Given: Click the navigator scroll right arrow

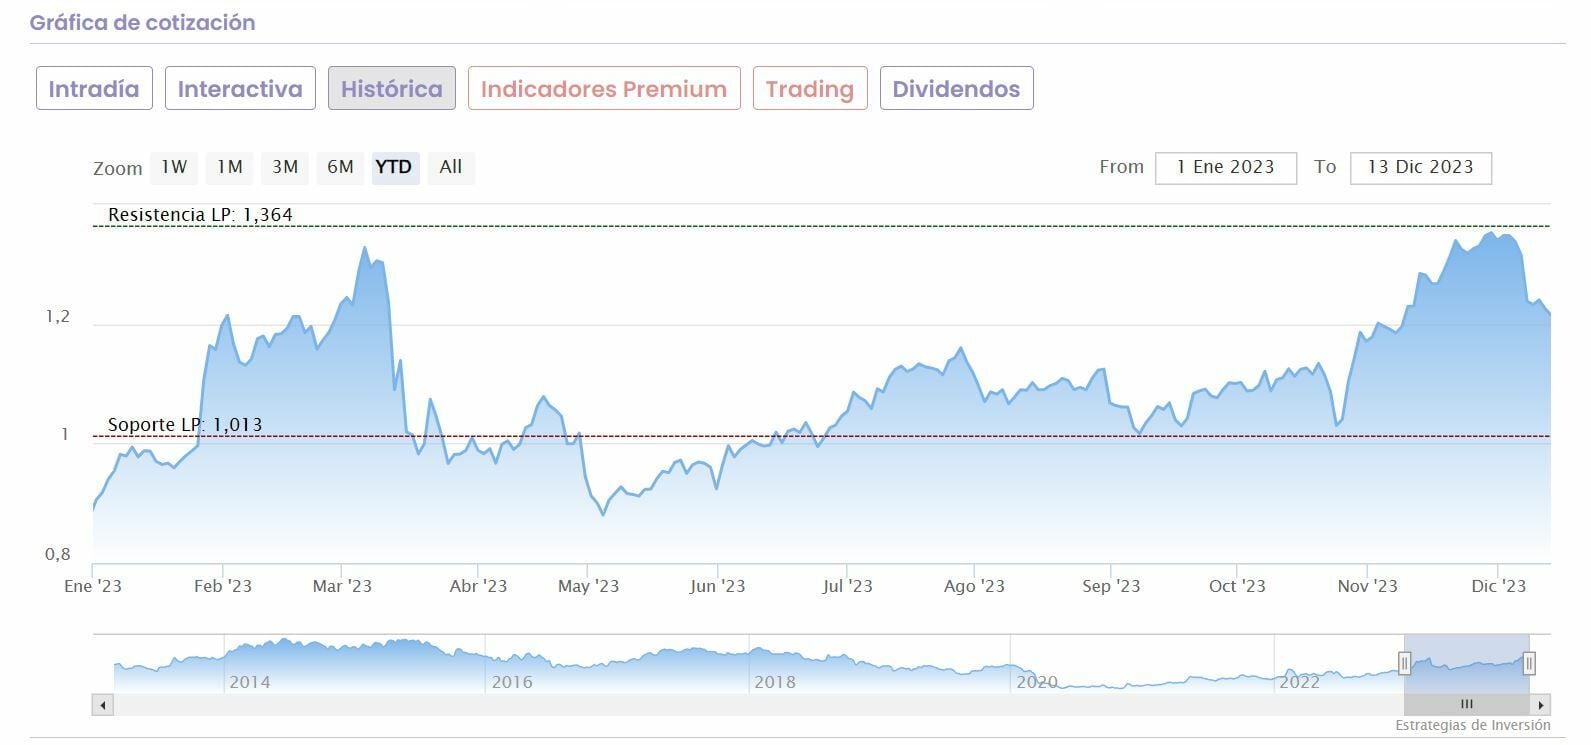Looking at the screenshot, I should pyautogui.click(x=1541, y=705).
